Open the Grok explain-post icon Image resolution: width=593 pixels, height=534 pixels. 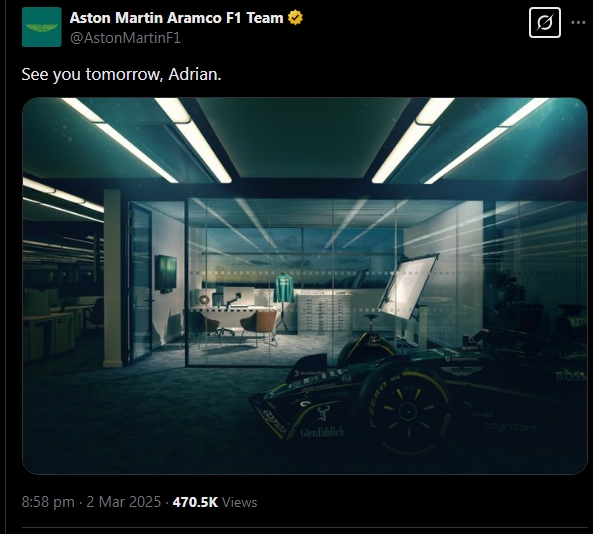pyautogui.click(x=545, y=22)
